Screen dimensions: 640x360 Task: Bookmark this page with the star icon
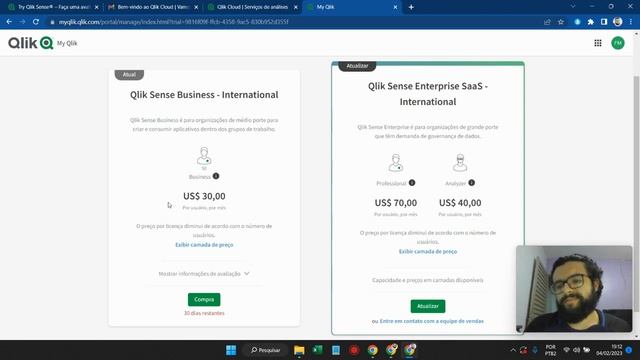point(561,22)
